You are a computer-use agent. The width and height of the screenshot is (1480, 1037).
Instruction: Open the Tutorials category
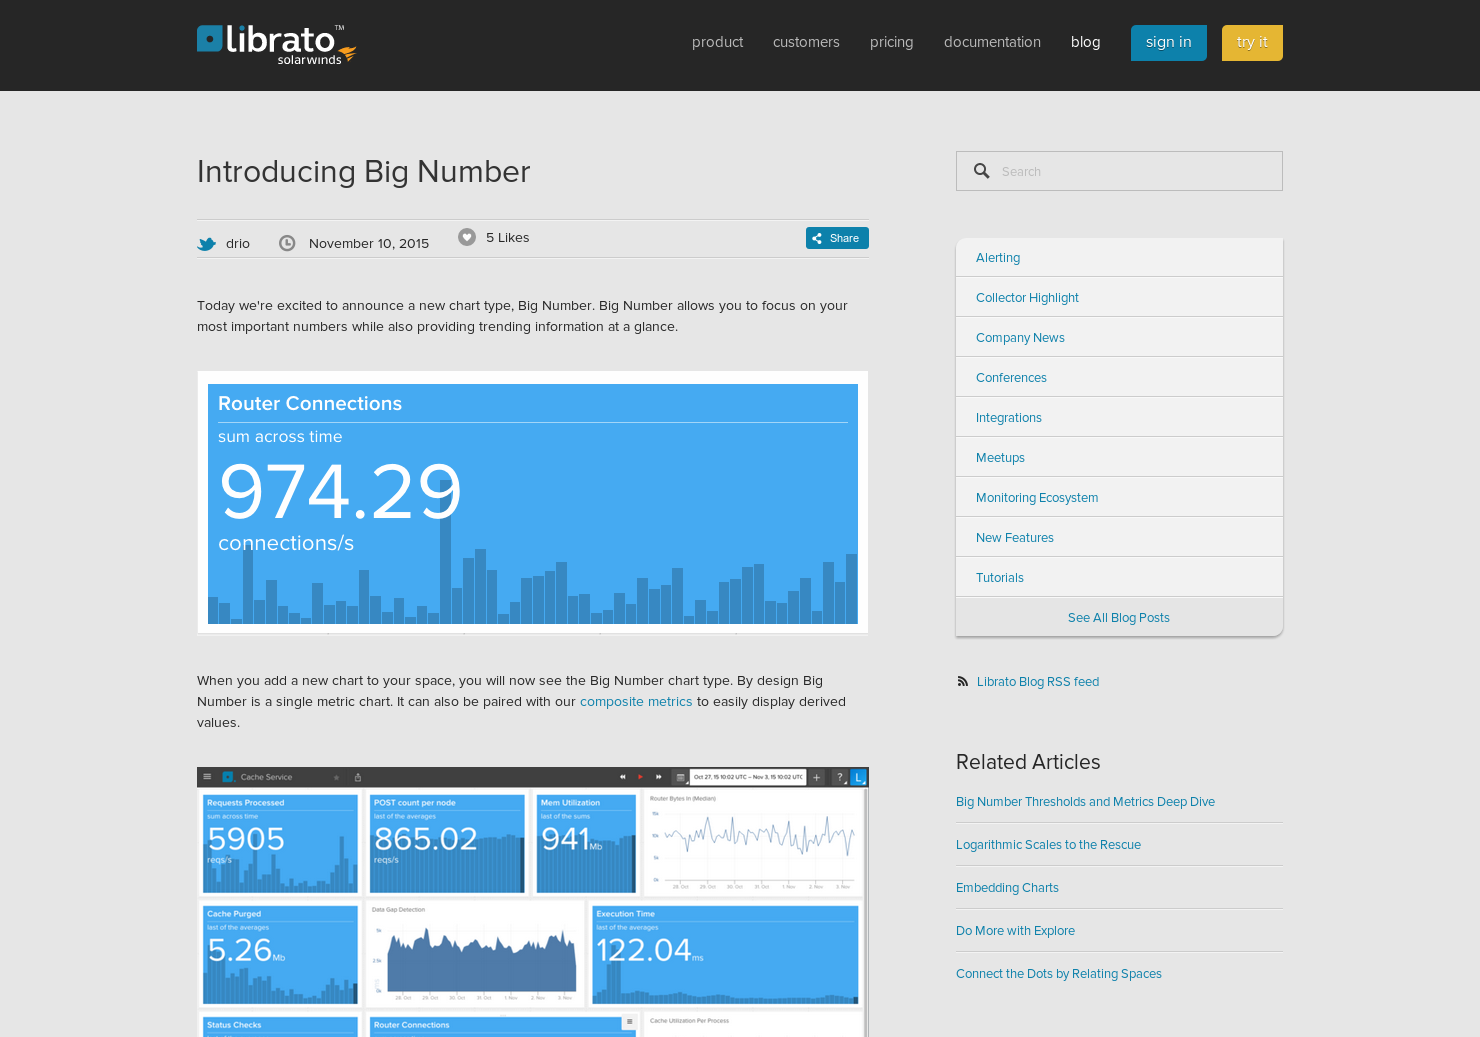[x=1119, y=577]
